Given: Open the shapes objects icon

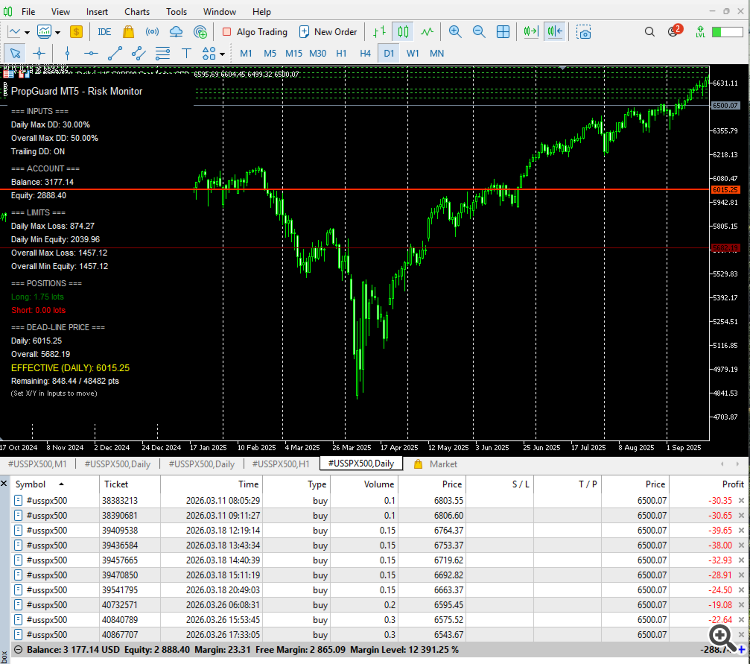Looking at the screenshot, I should point(209,54).
